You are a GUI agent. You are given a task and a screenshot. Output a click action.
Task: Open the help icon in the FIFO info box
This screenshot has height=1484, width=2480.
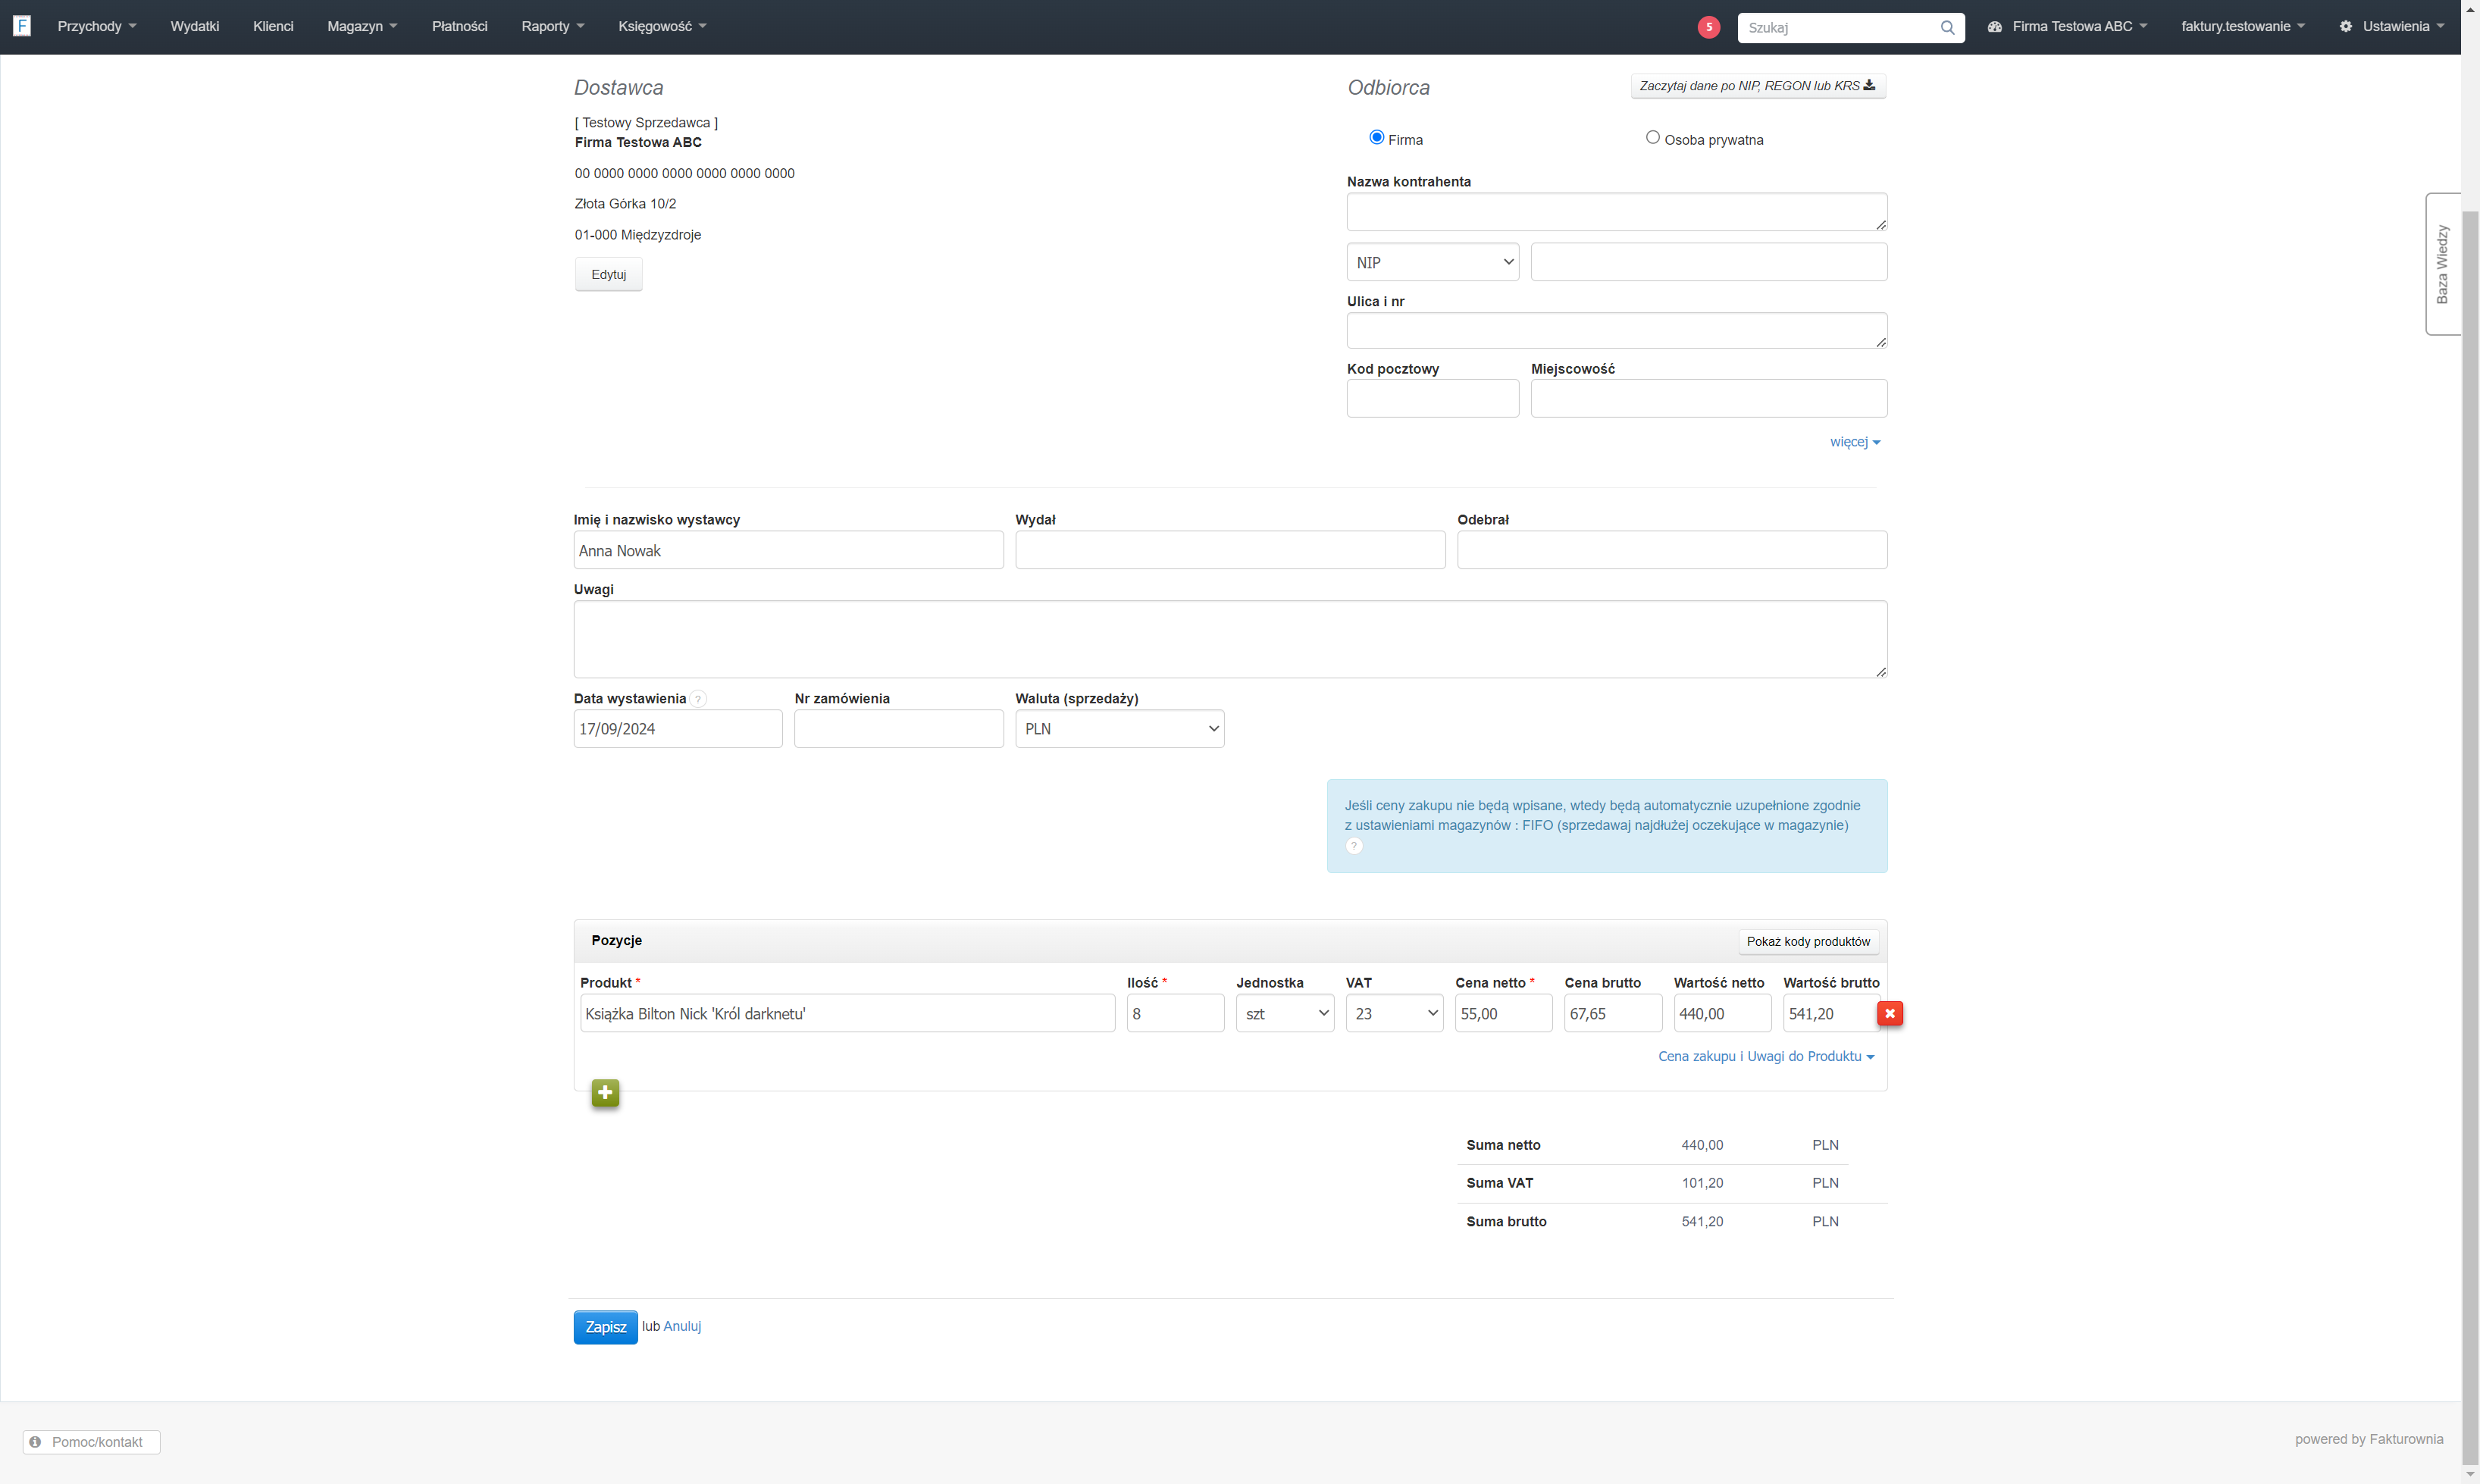(x=1354, y=846)
